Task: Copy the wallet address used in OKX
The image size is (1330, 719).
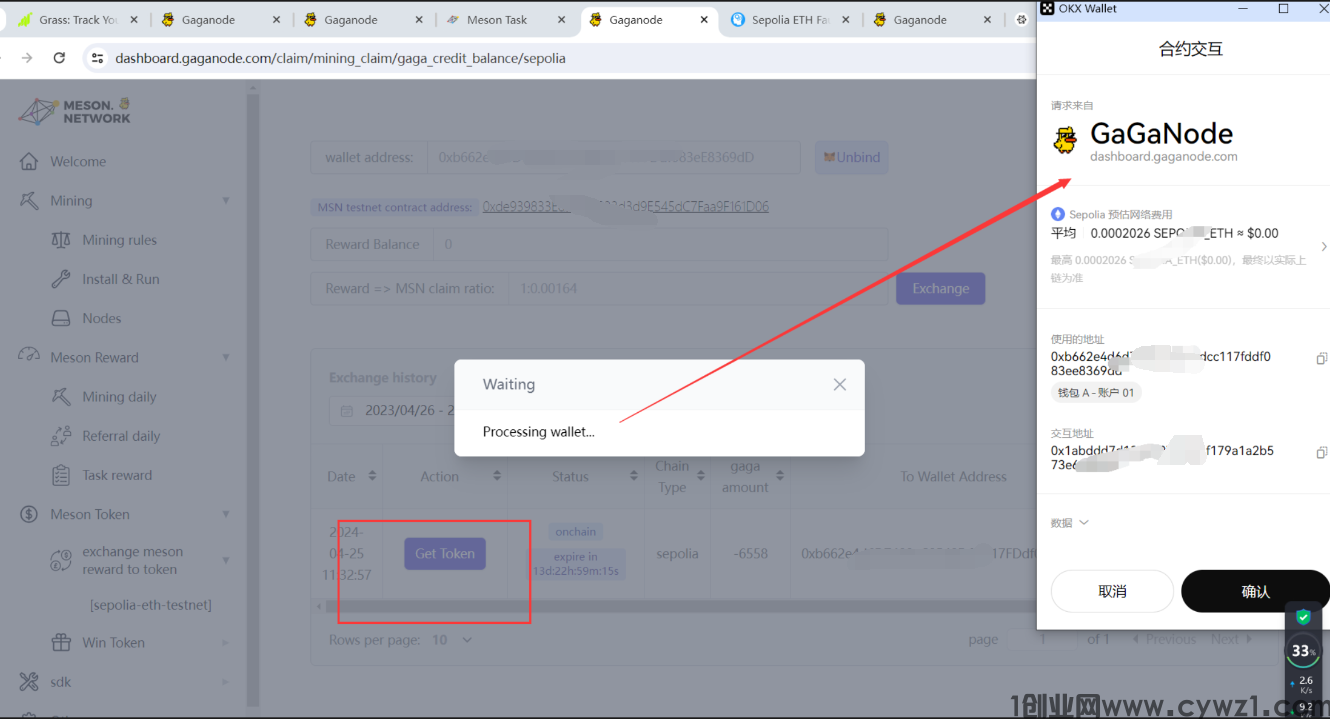Action: 1321,358
